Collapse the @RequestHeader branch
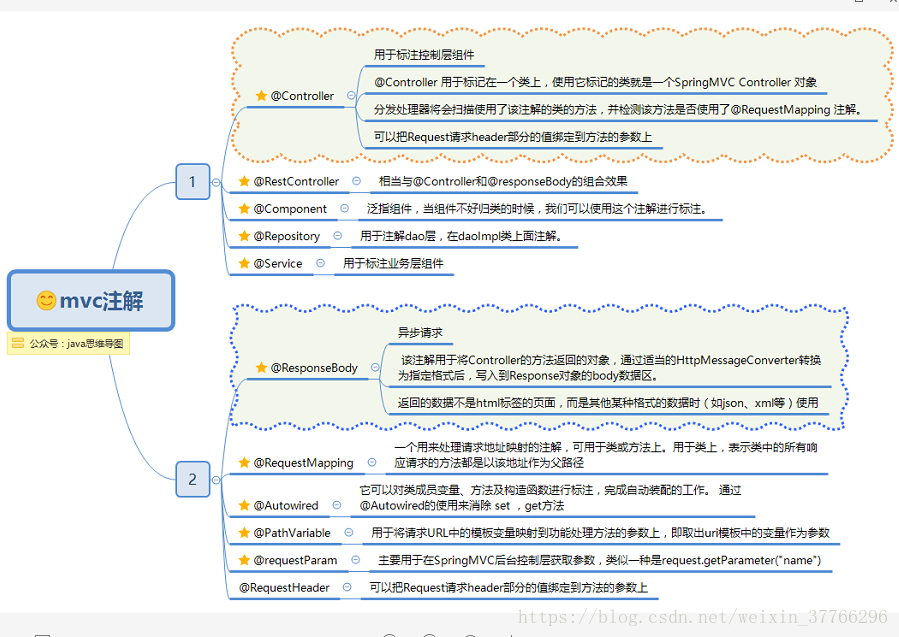899x637 pixels. [x=347, y=587]
